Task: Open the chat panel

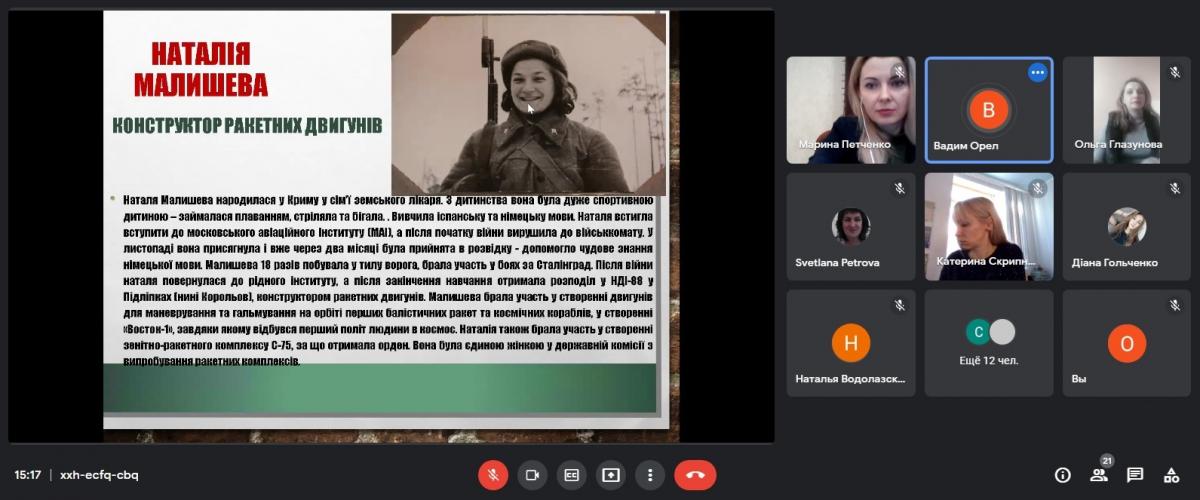Action: 1135,475
